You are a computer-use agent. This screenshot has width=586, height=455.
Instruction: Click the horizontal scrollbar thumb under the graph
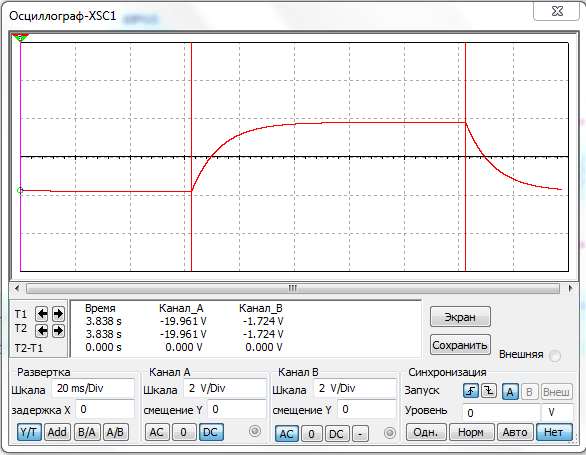[293, 288]
